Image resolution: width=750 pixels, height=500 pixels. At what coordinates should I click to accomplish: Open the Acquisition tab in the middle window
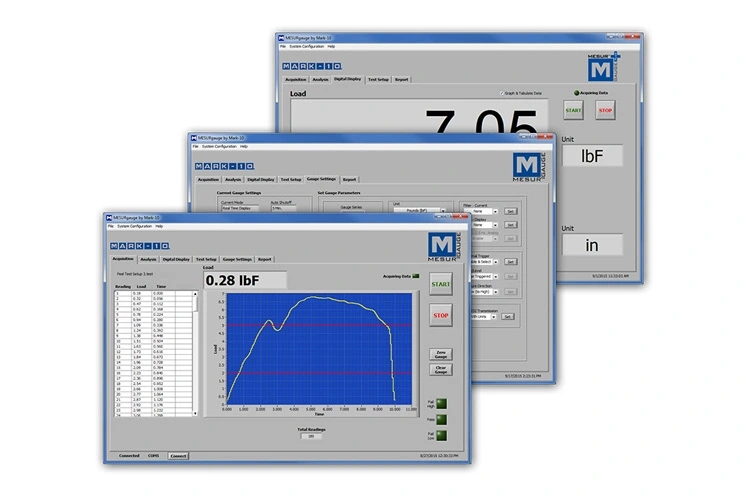(209, 179)
